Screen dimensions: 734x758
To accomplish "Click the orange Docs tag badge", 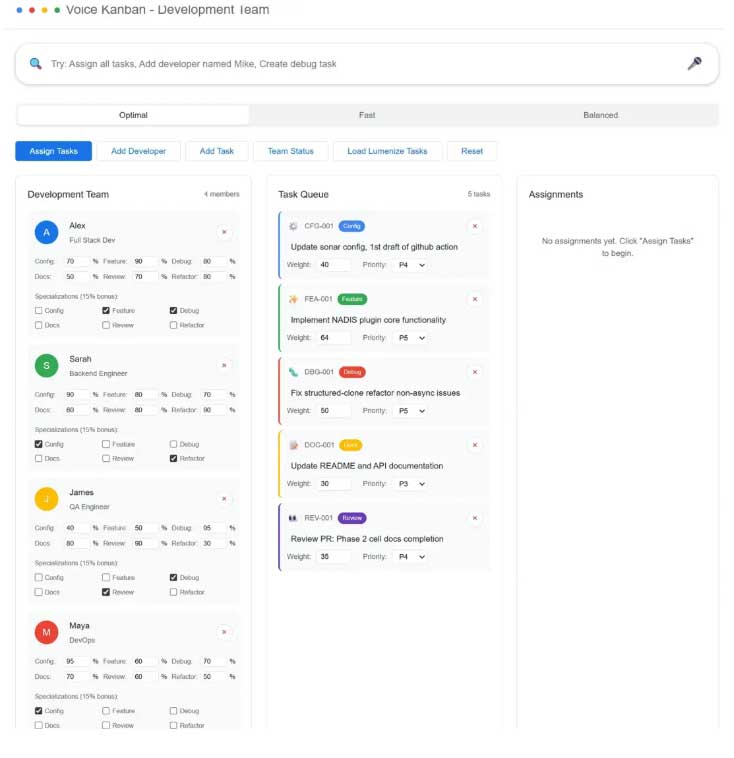I will coord(351,445).
